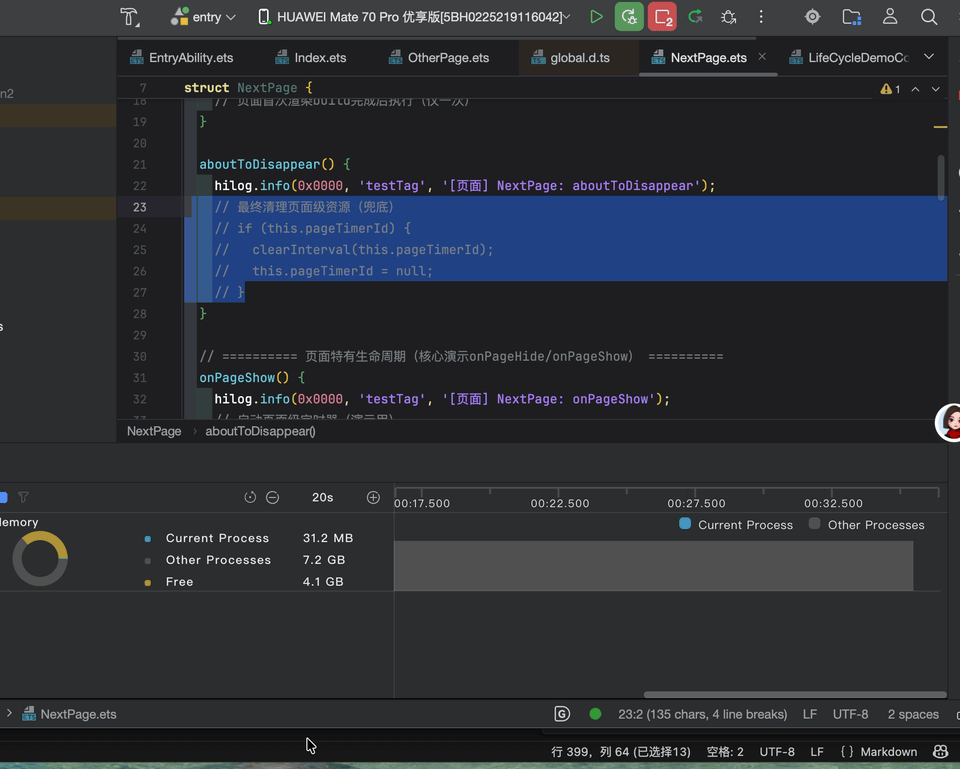Click the green Run play icon
Image resolution: width=960 pixels, height=769 pixels.
coord(596,17)
